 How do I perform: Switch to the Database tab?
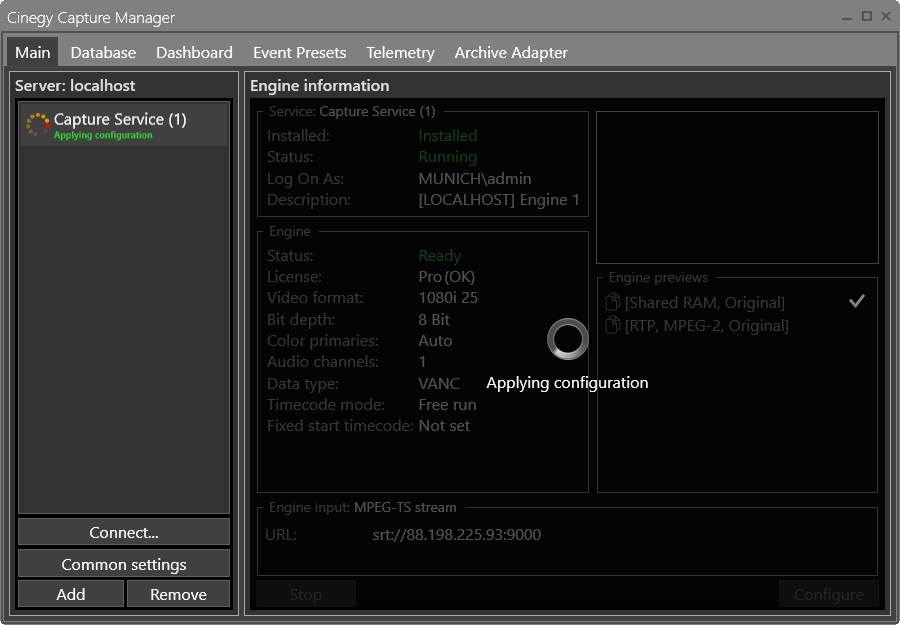(x=103, y=52)
